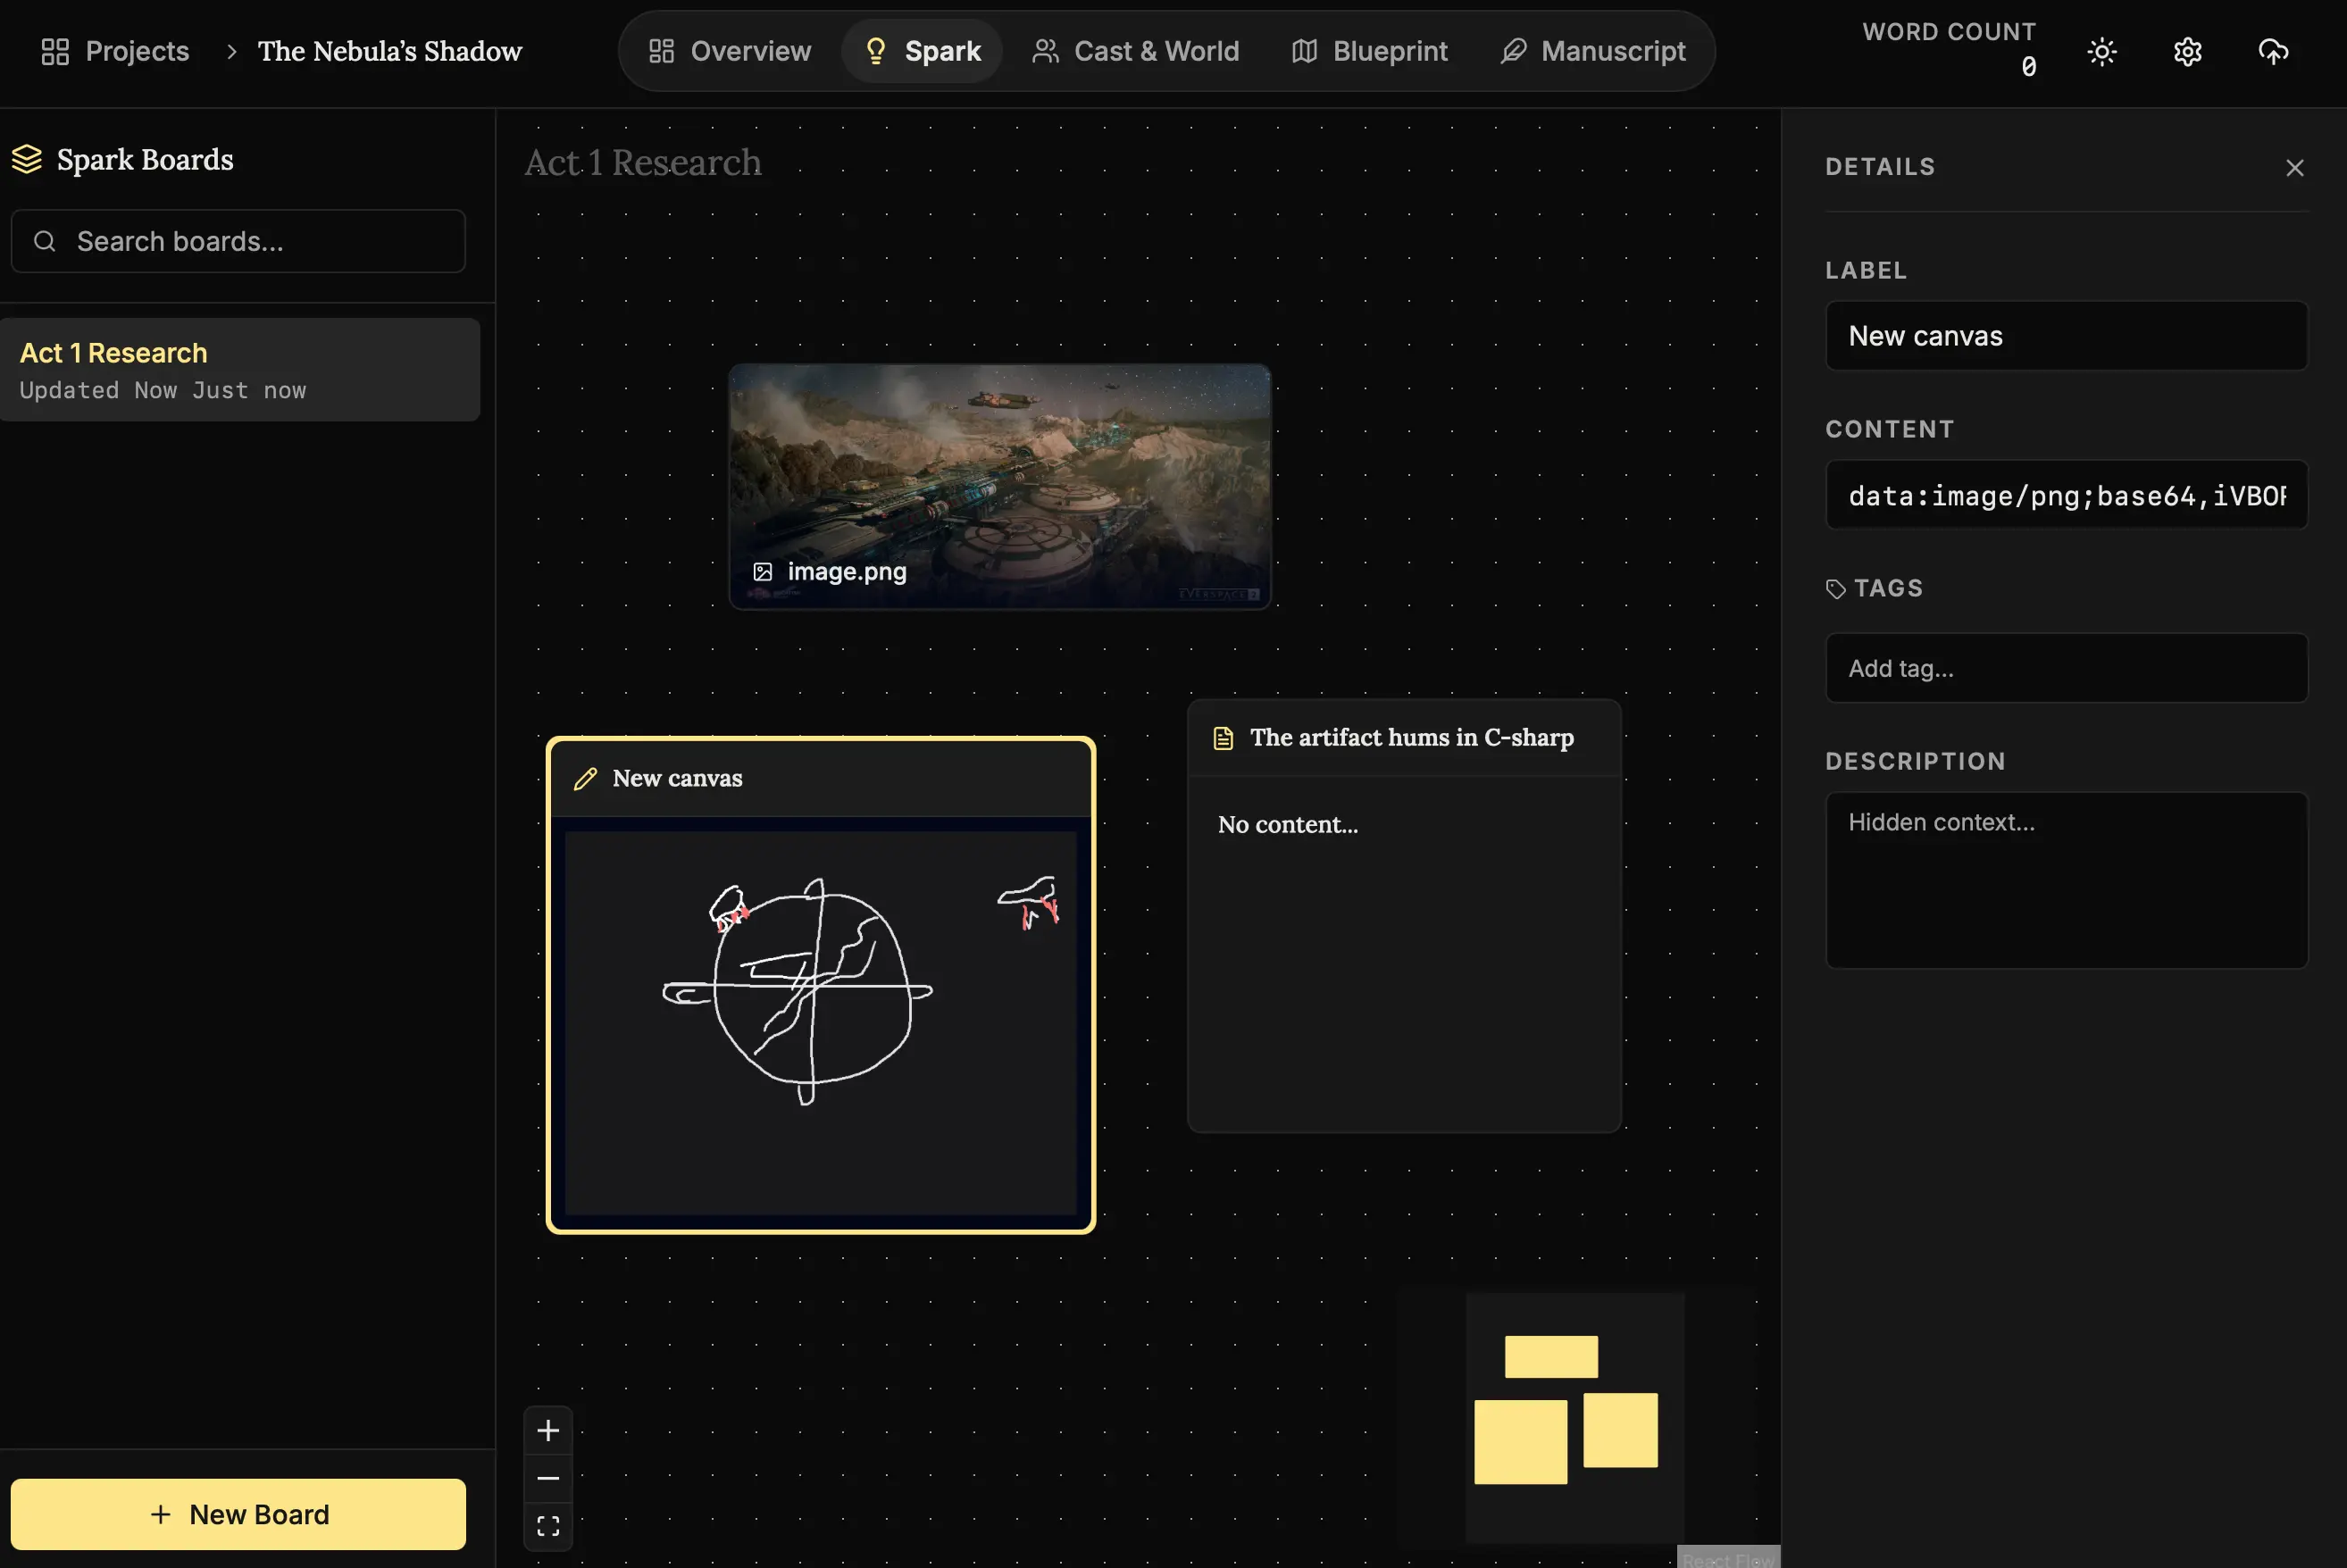
Task: Select the Act 1 Research board
Action: (x=240, y=369)
